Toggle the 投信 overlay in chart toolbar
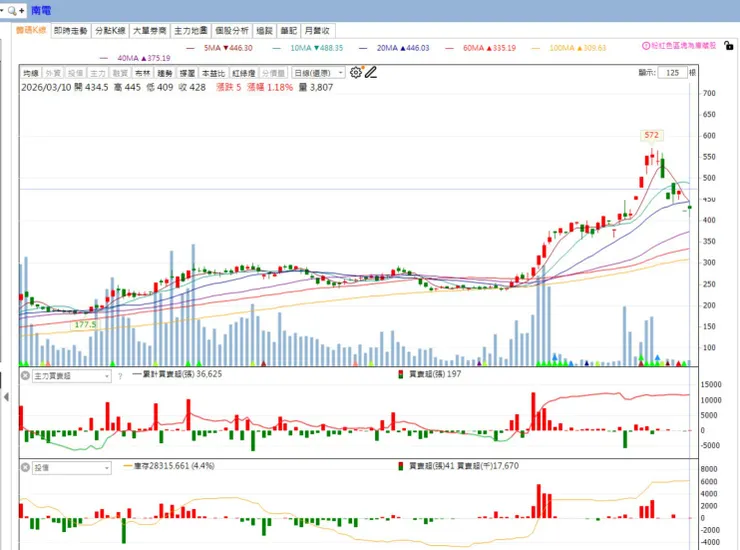This screenshot has height=550, width=740. tap(76, 73)
